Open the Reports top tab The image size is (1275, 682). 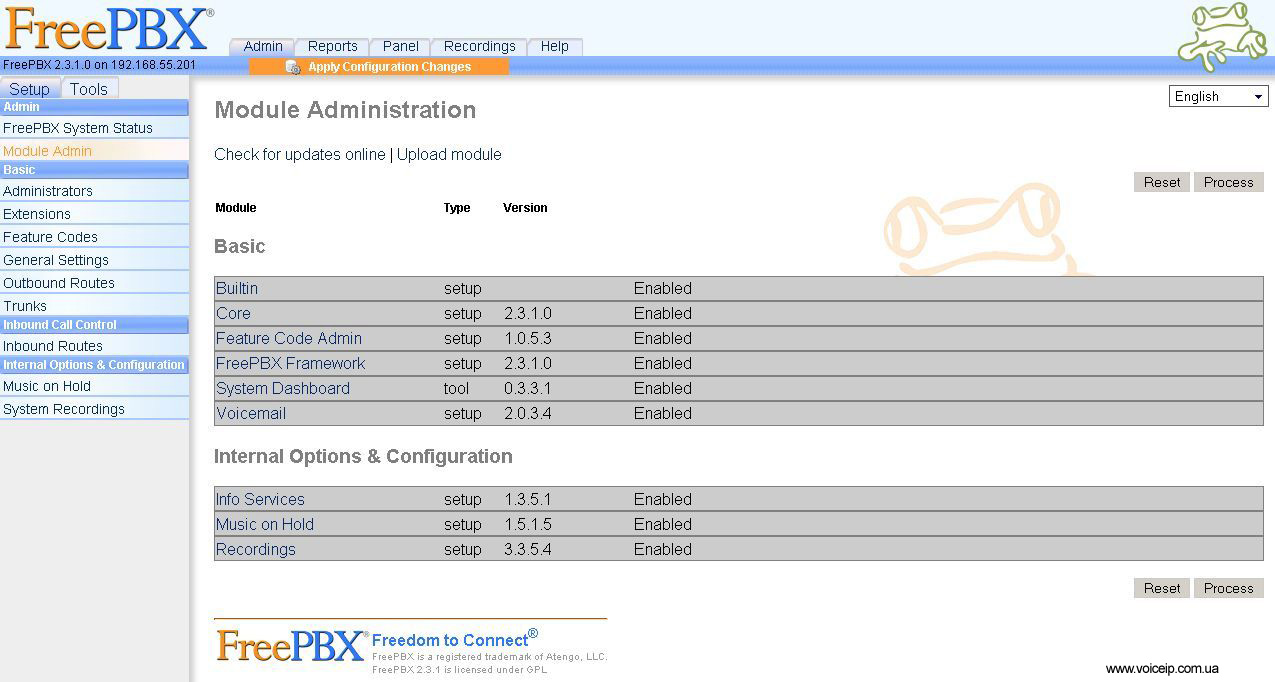coord(332,46)
